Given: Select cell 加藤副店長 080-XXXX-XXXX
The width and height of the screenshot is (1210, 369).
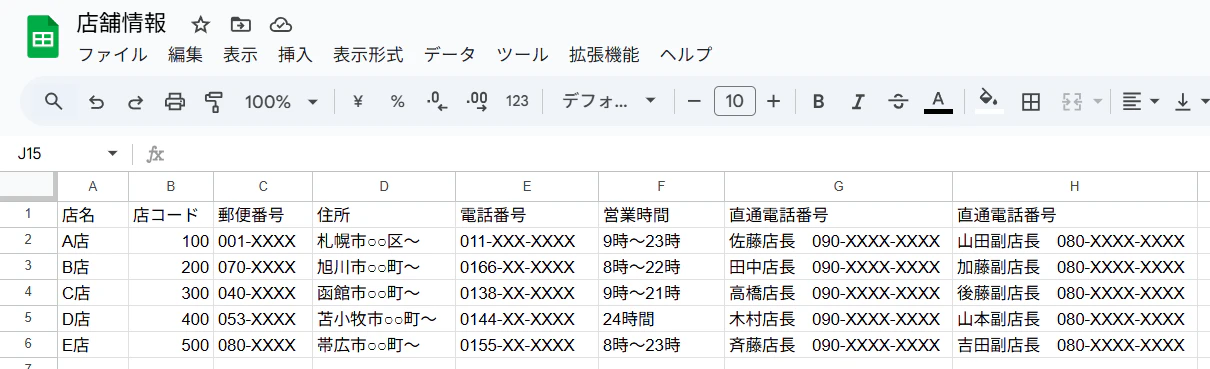Looking at the screenshot, I should 1075,266.
